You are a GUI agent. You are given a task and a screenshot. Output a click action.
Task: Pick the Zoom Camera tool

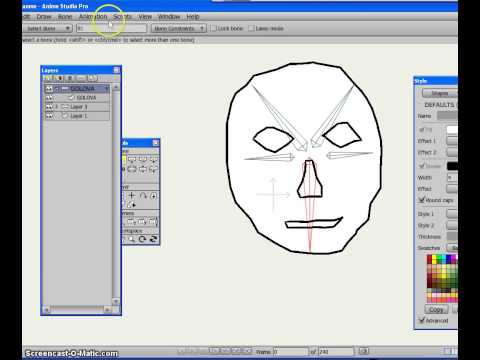pos(131,221)
